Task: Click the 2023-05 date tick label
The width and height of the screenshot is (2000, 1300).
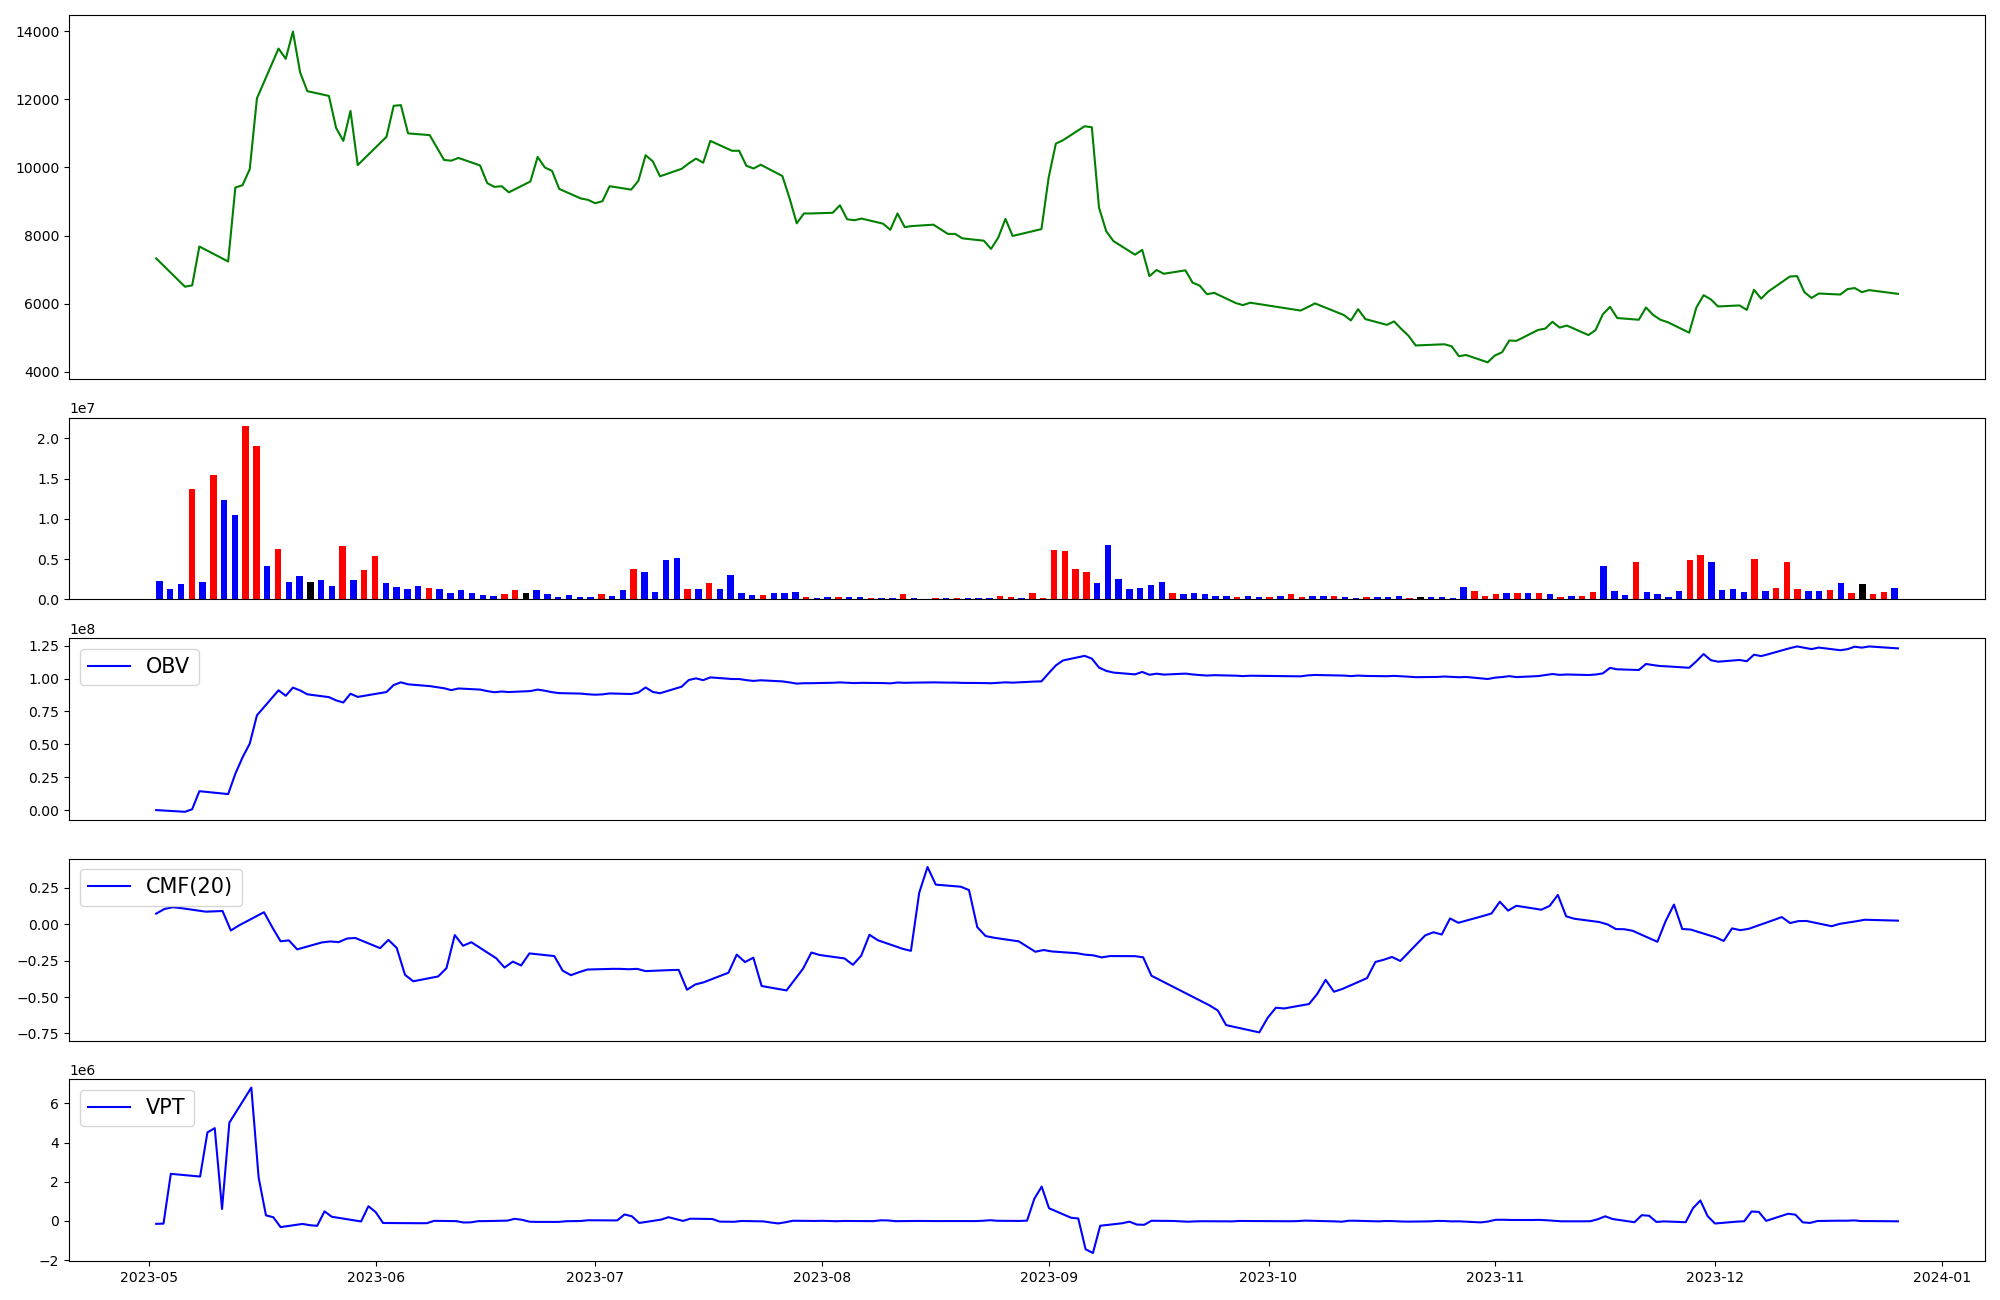Action: click(x=150, y=1277)
